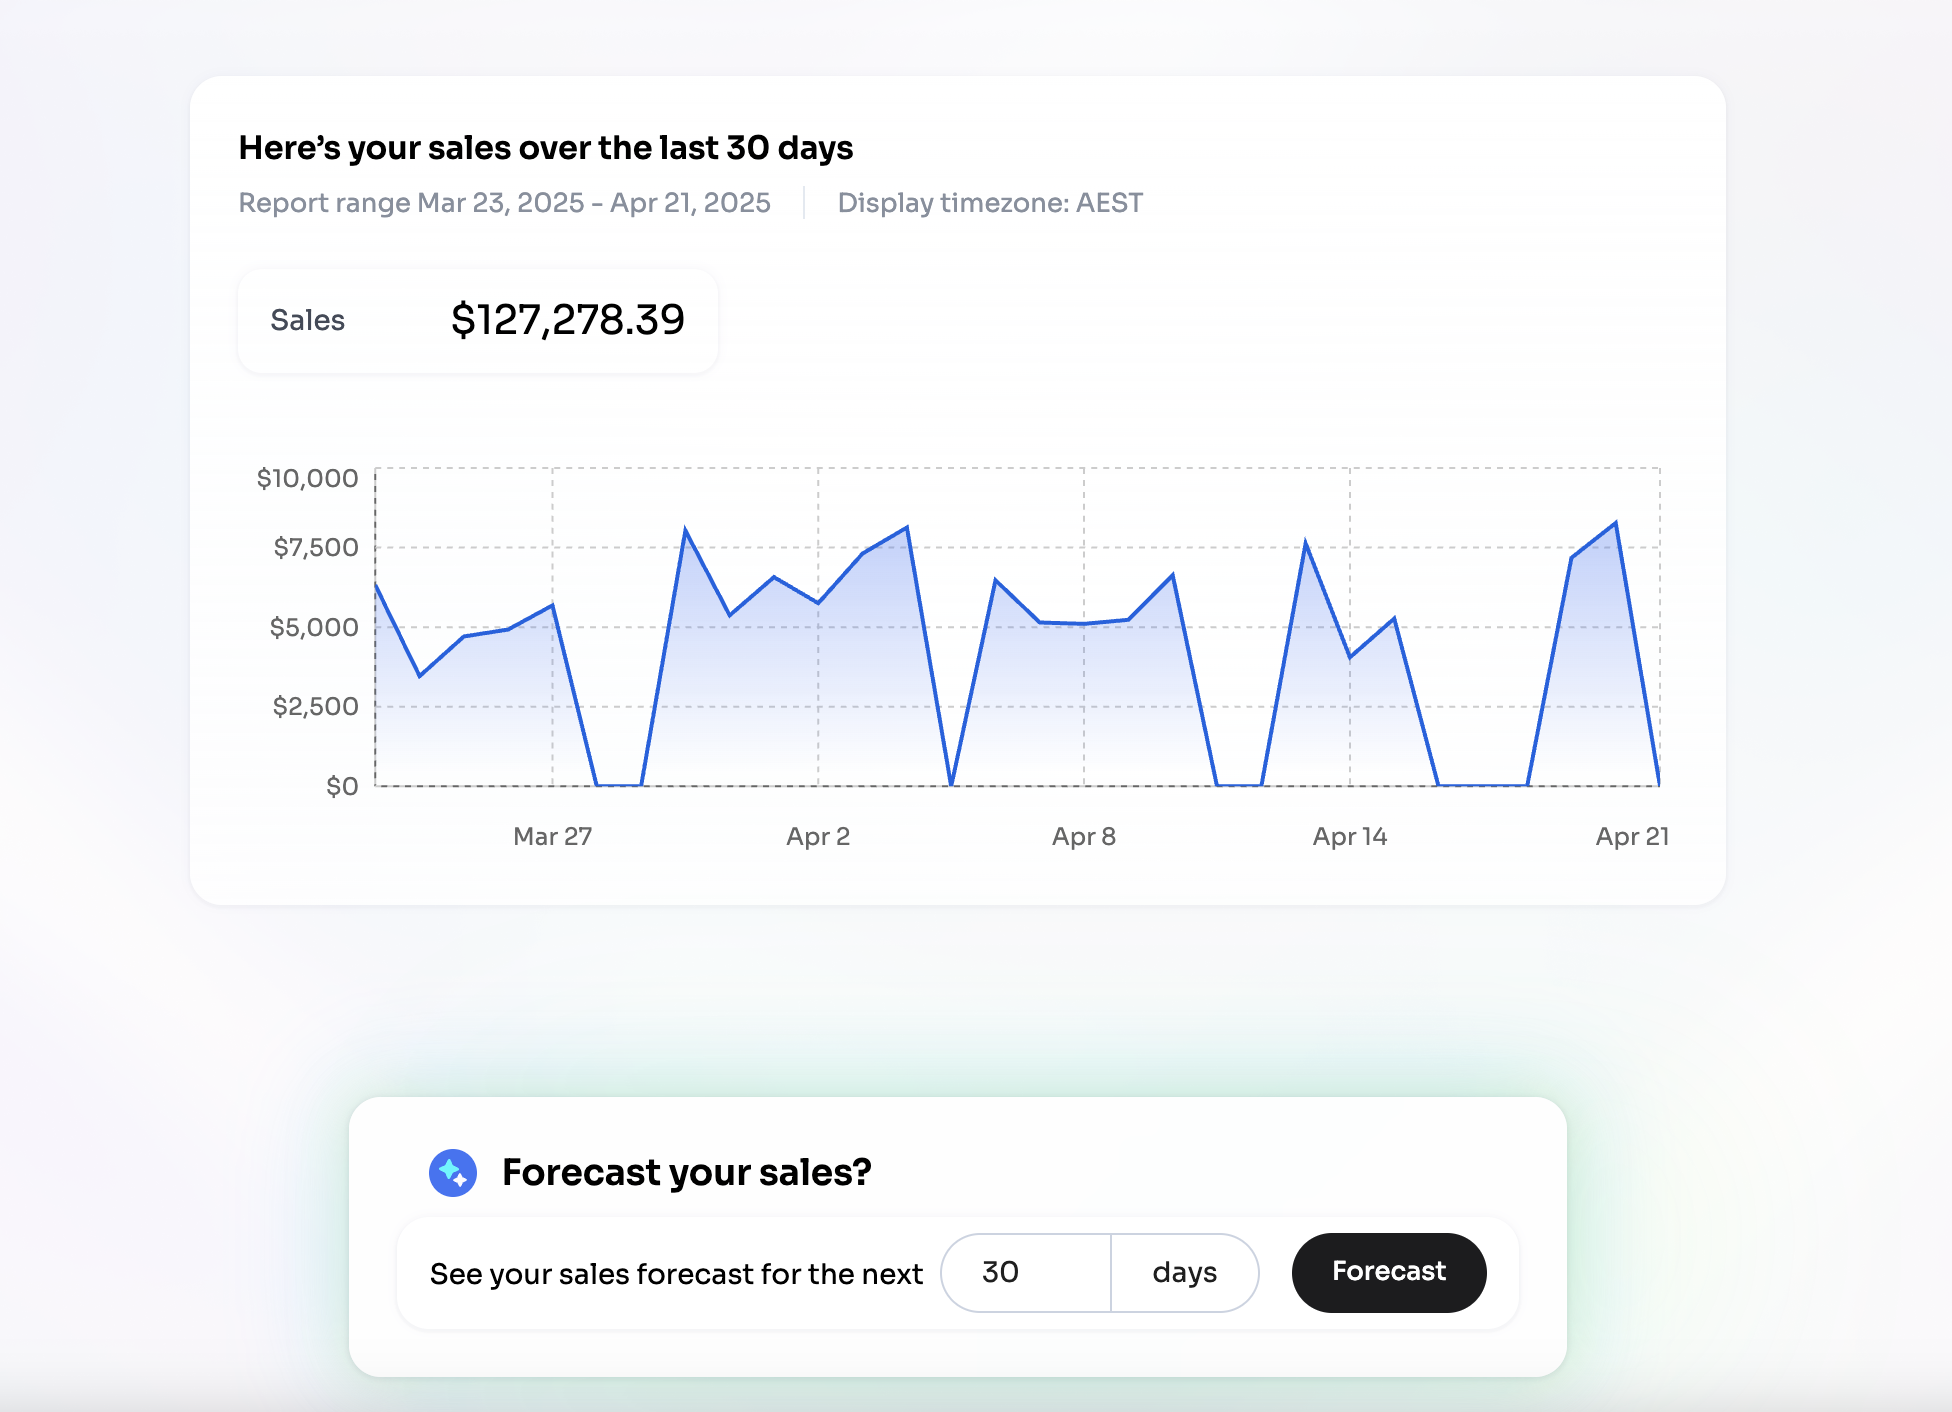Click the forecast days number input
The width and height of the screenshot is (1952, 1412).
click(x=1026, y=1272)
